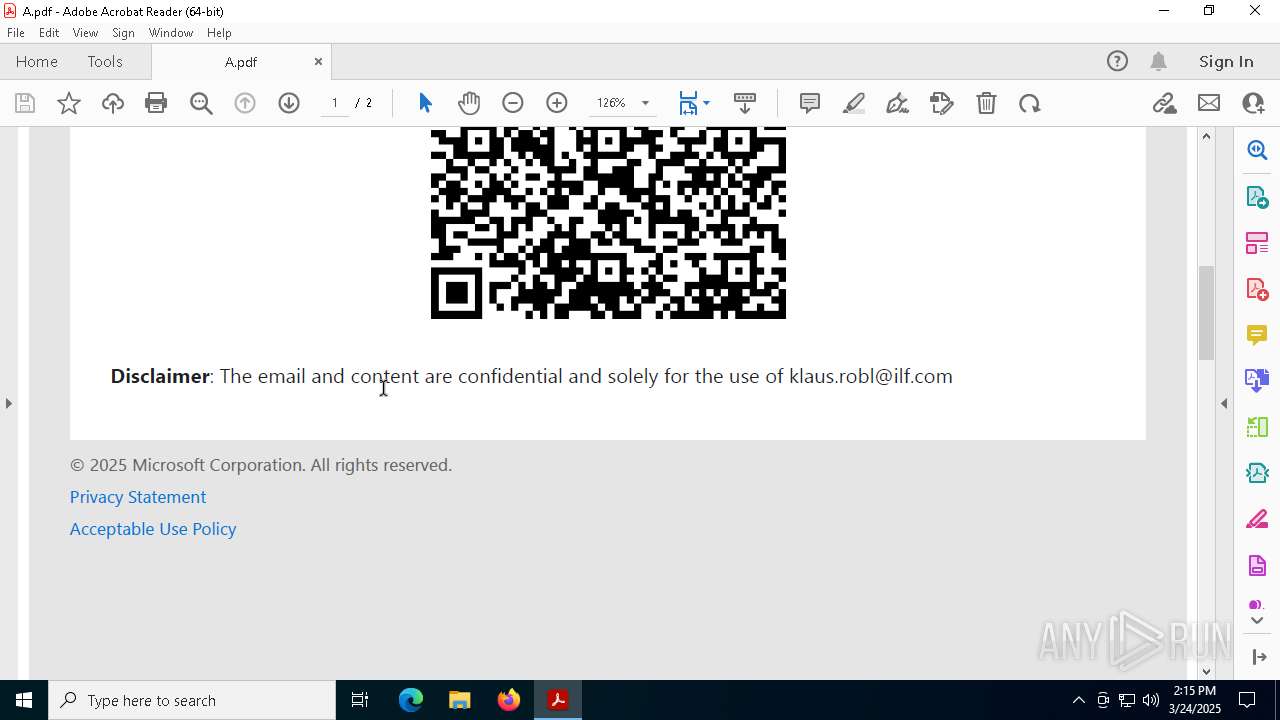This screenshot has width=1280, height=720.
Task: Open the Acceptable Use Policy link
Action: click(153, 529)
